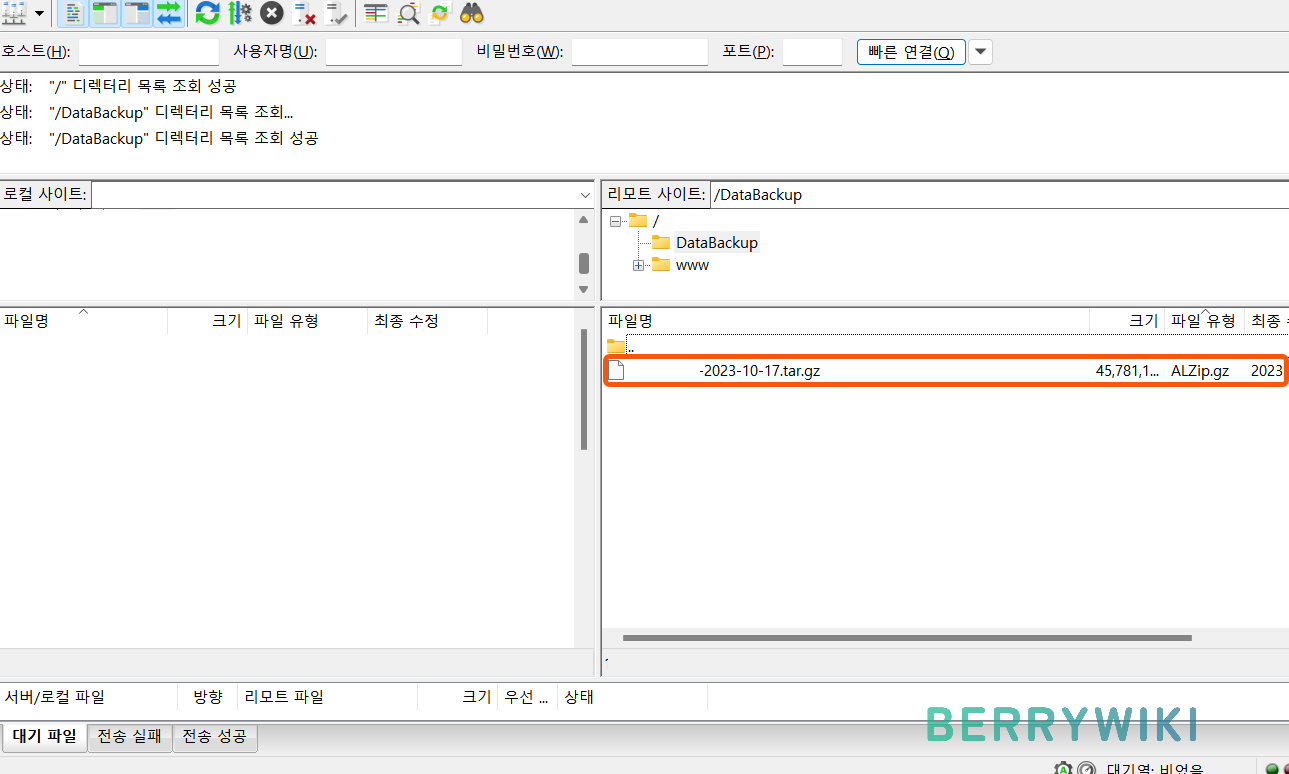
Task: Click the 사용자명 input field
Action: 394,52
